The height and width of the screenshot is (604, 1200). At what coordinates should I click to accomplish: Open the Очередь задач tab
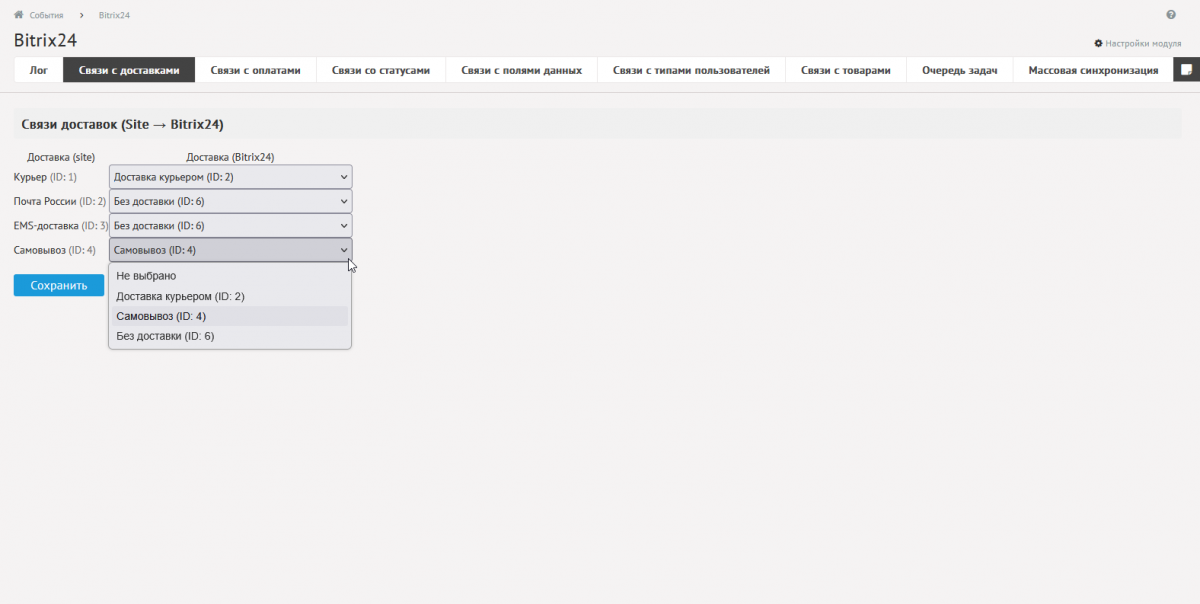point(959,70)
